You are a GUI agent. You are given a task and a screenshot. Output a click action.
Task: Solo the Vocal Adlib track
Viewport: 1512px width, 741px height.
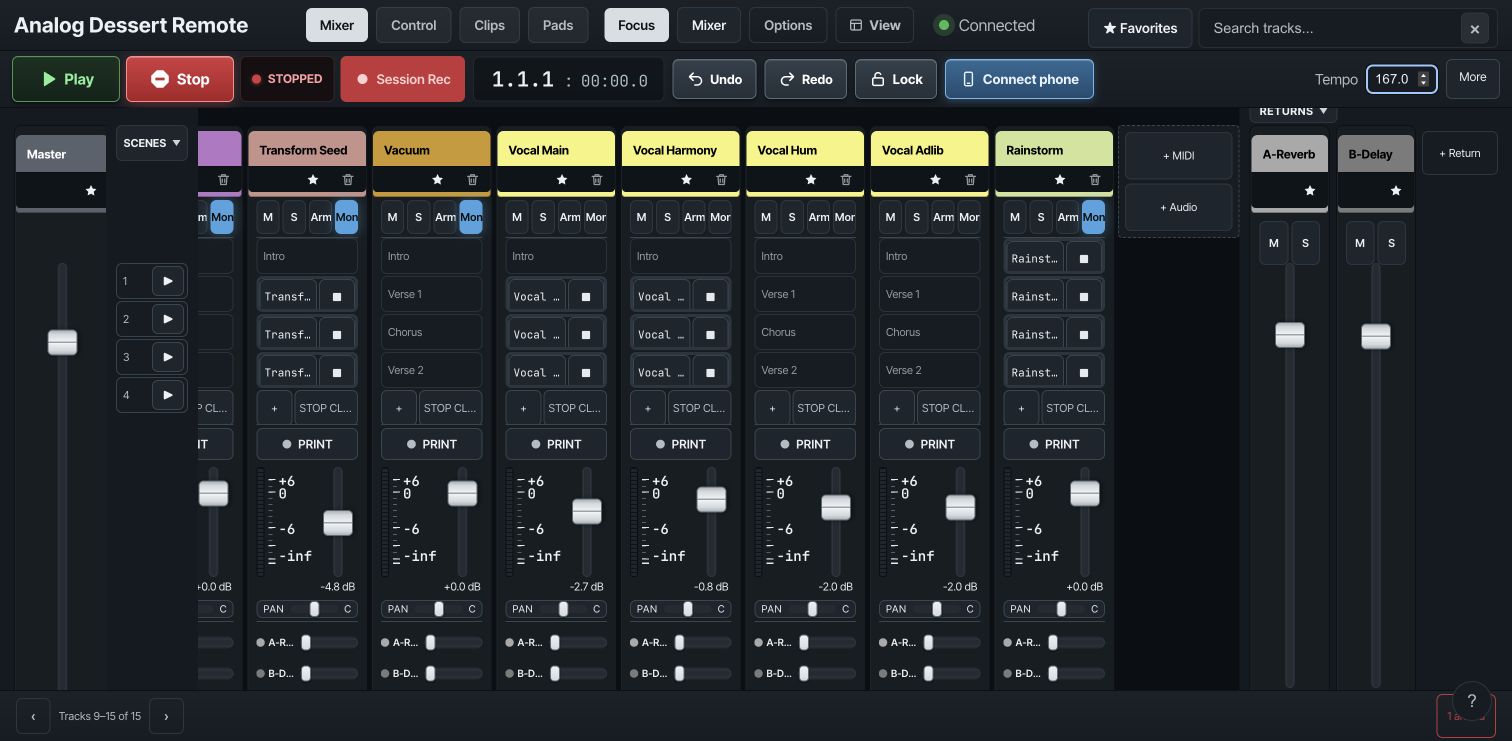(917, 217)
